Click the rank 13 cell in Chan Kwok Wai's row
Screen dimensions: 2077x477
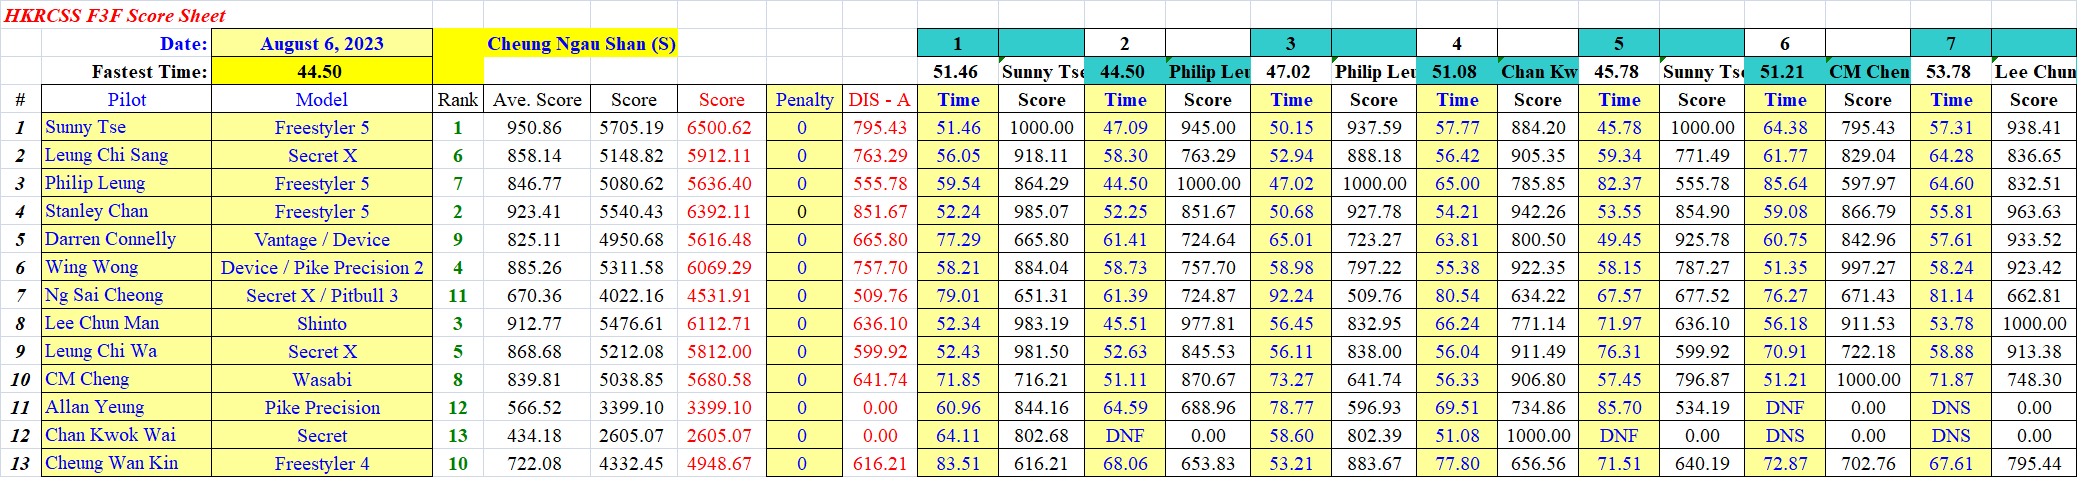(x=458, y=435)
